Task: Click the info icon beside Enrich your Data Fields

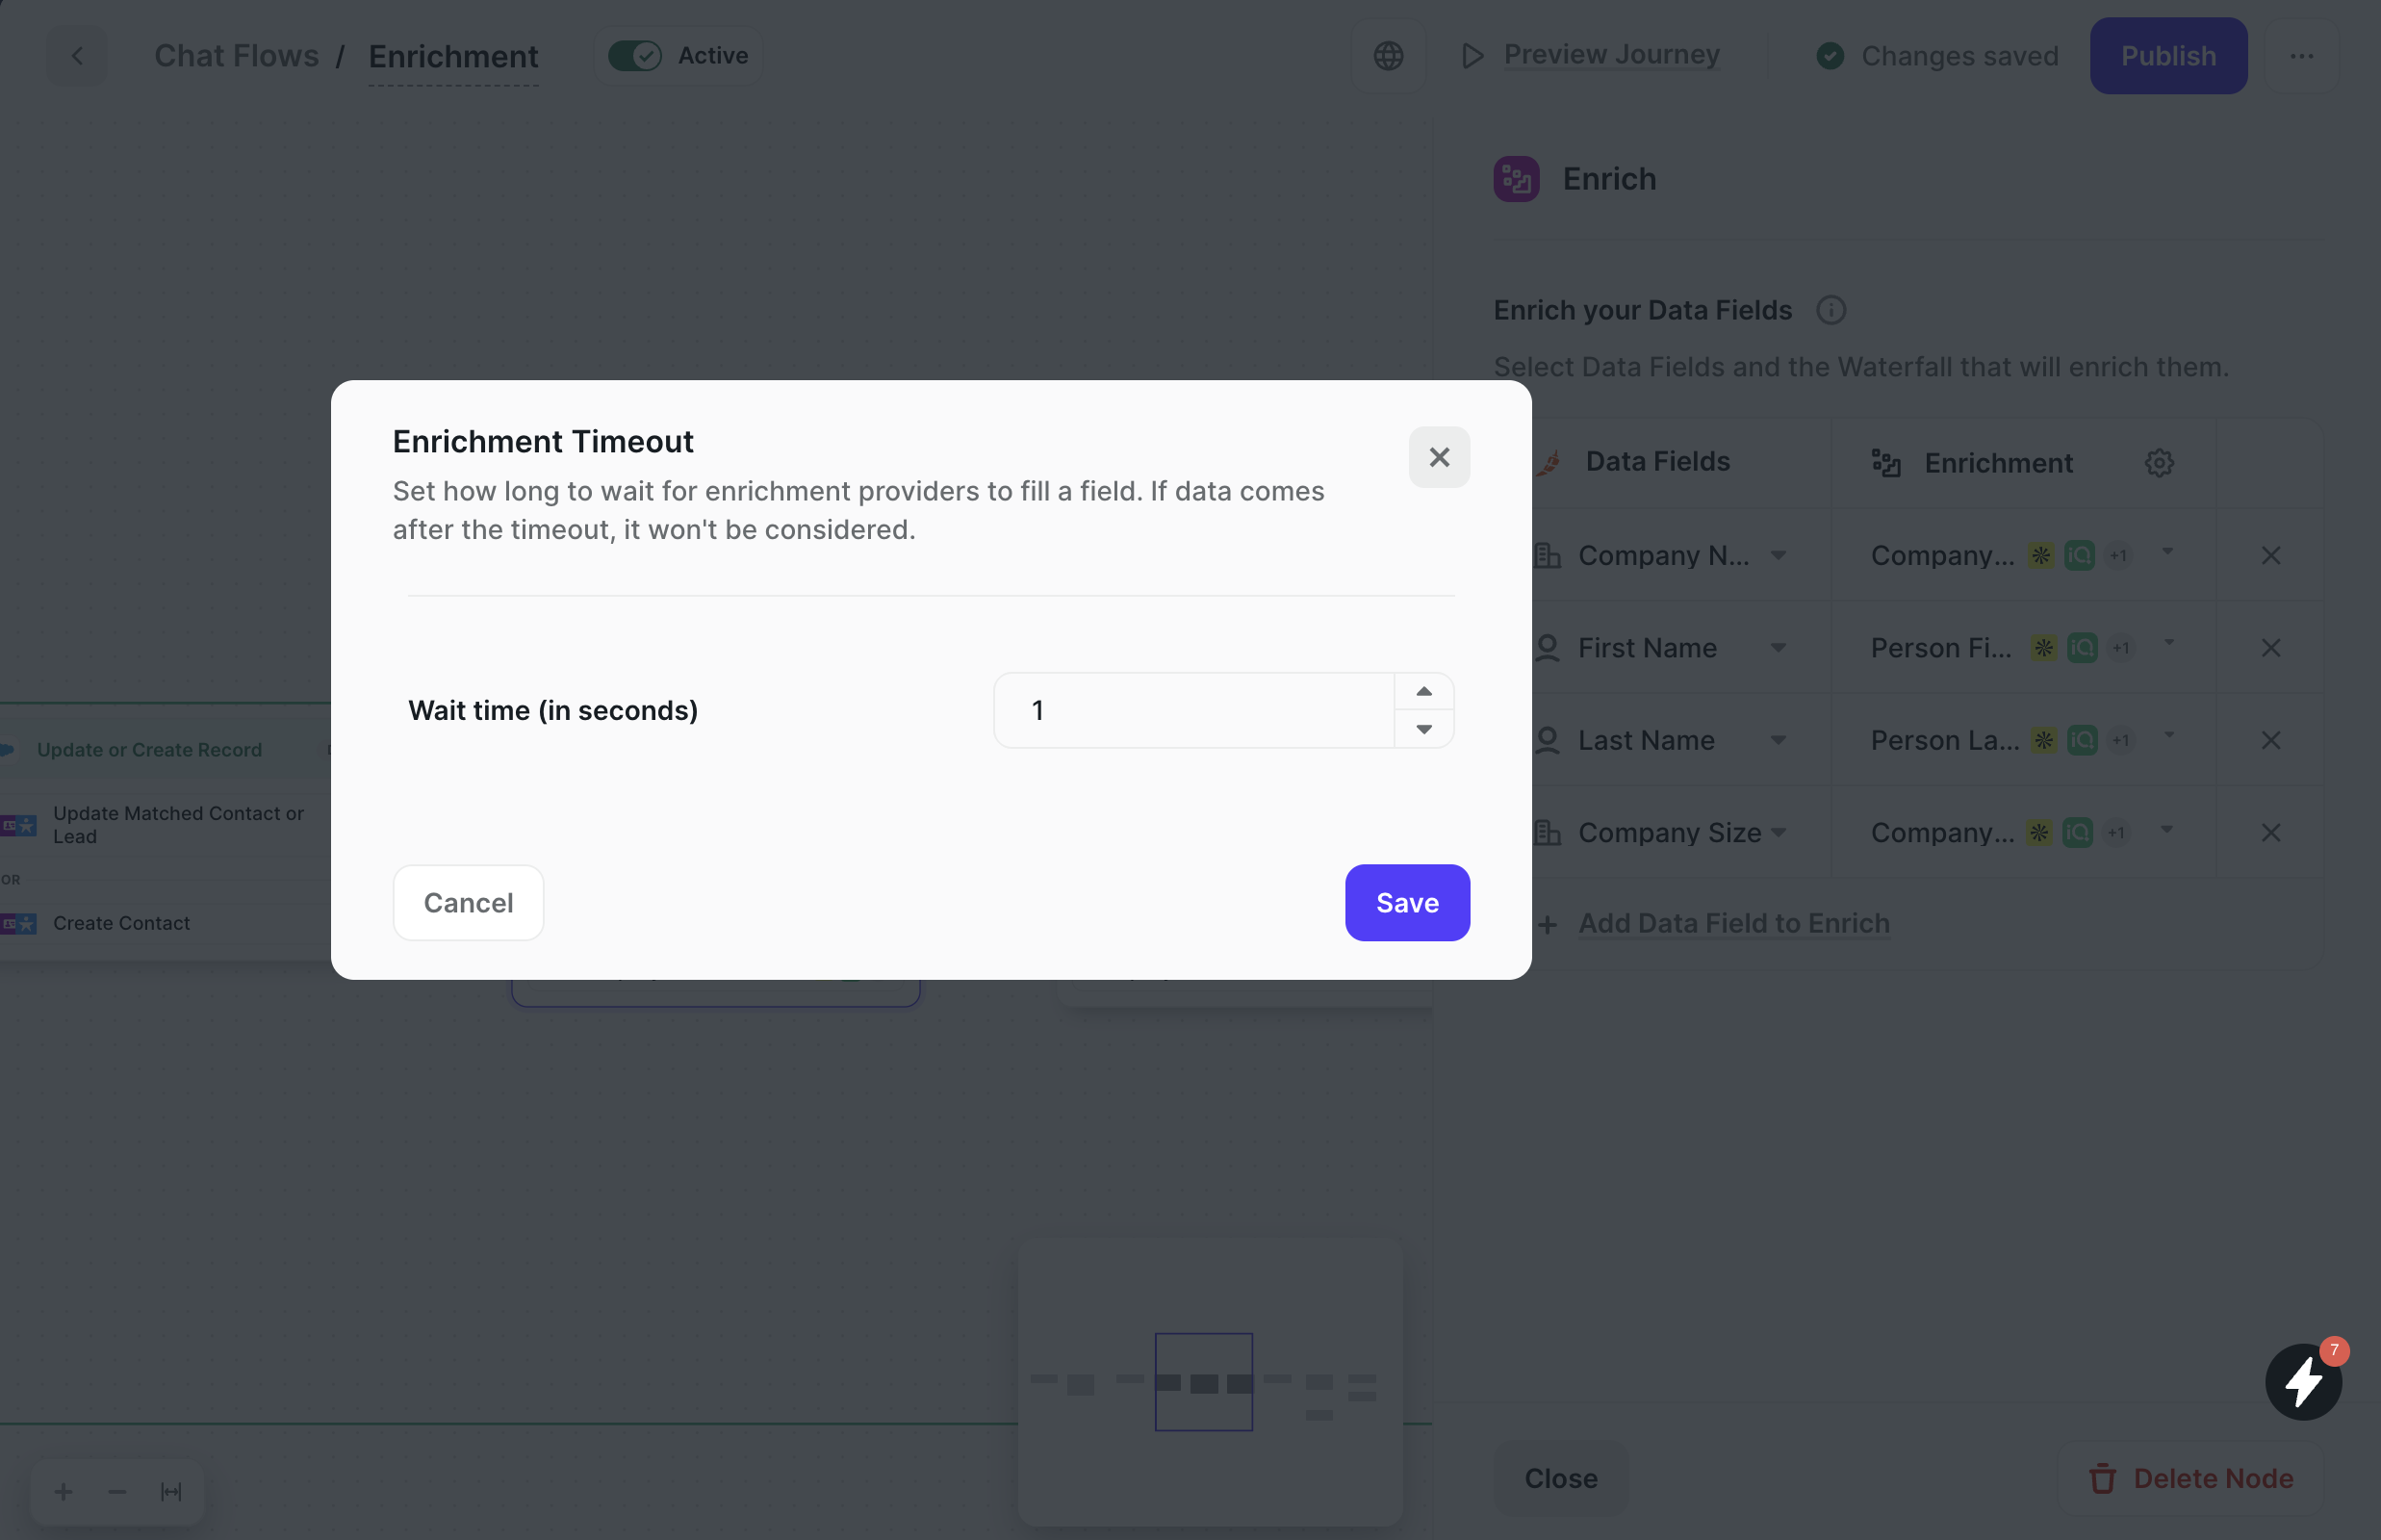Action: [1832, 310]
